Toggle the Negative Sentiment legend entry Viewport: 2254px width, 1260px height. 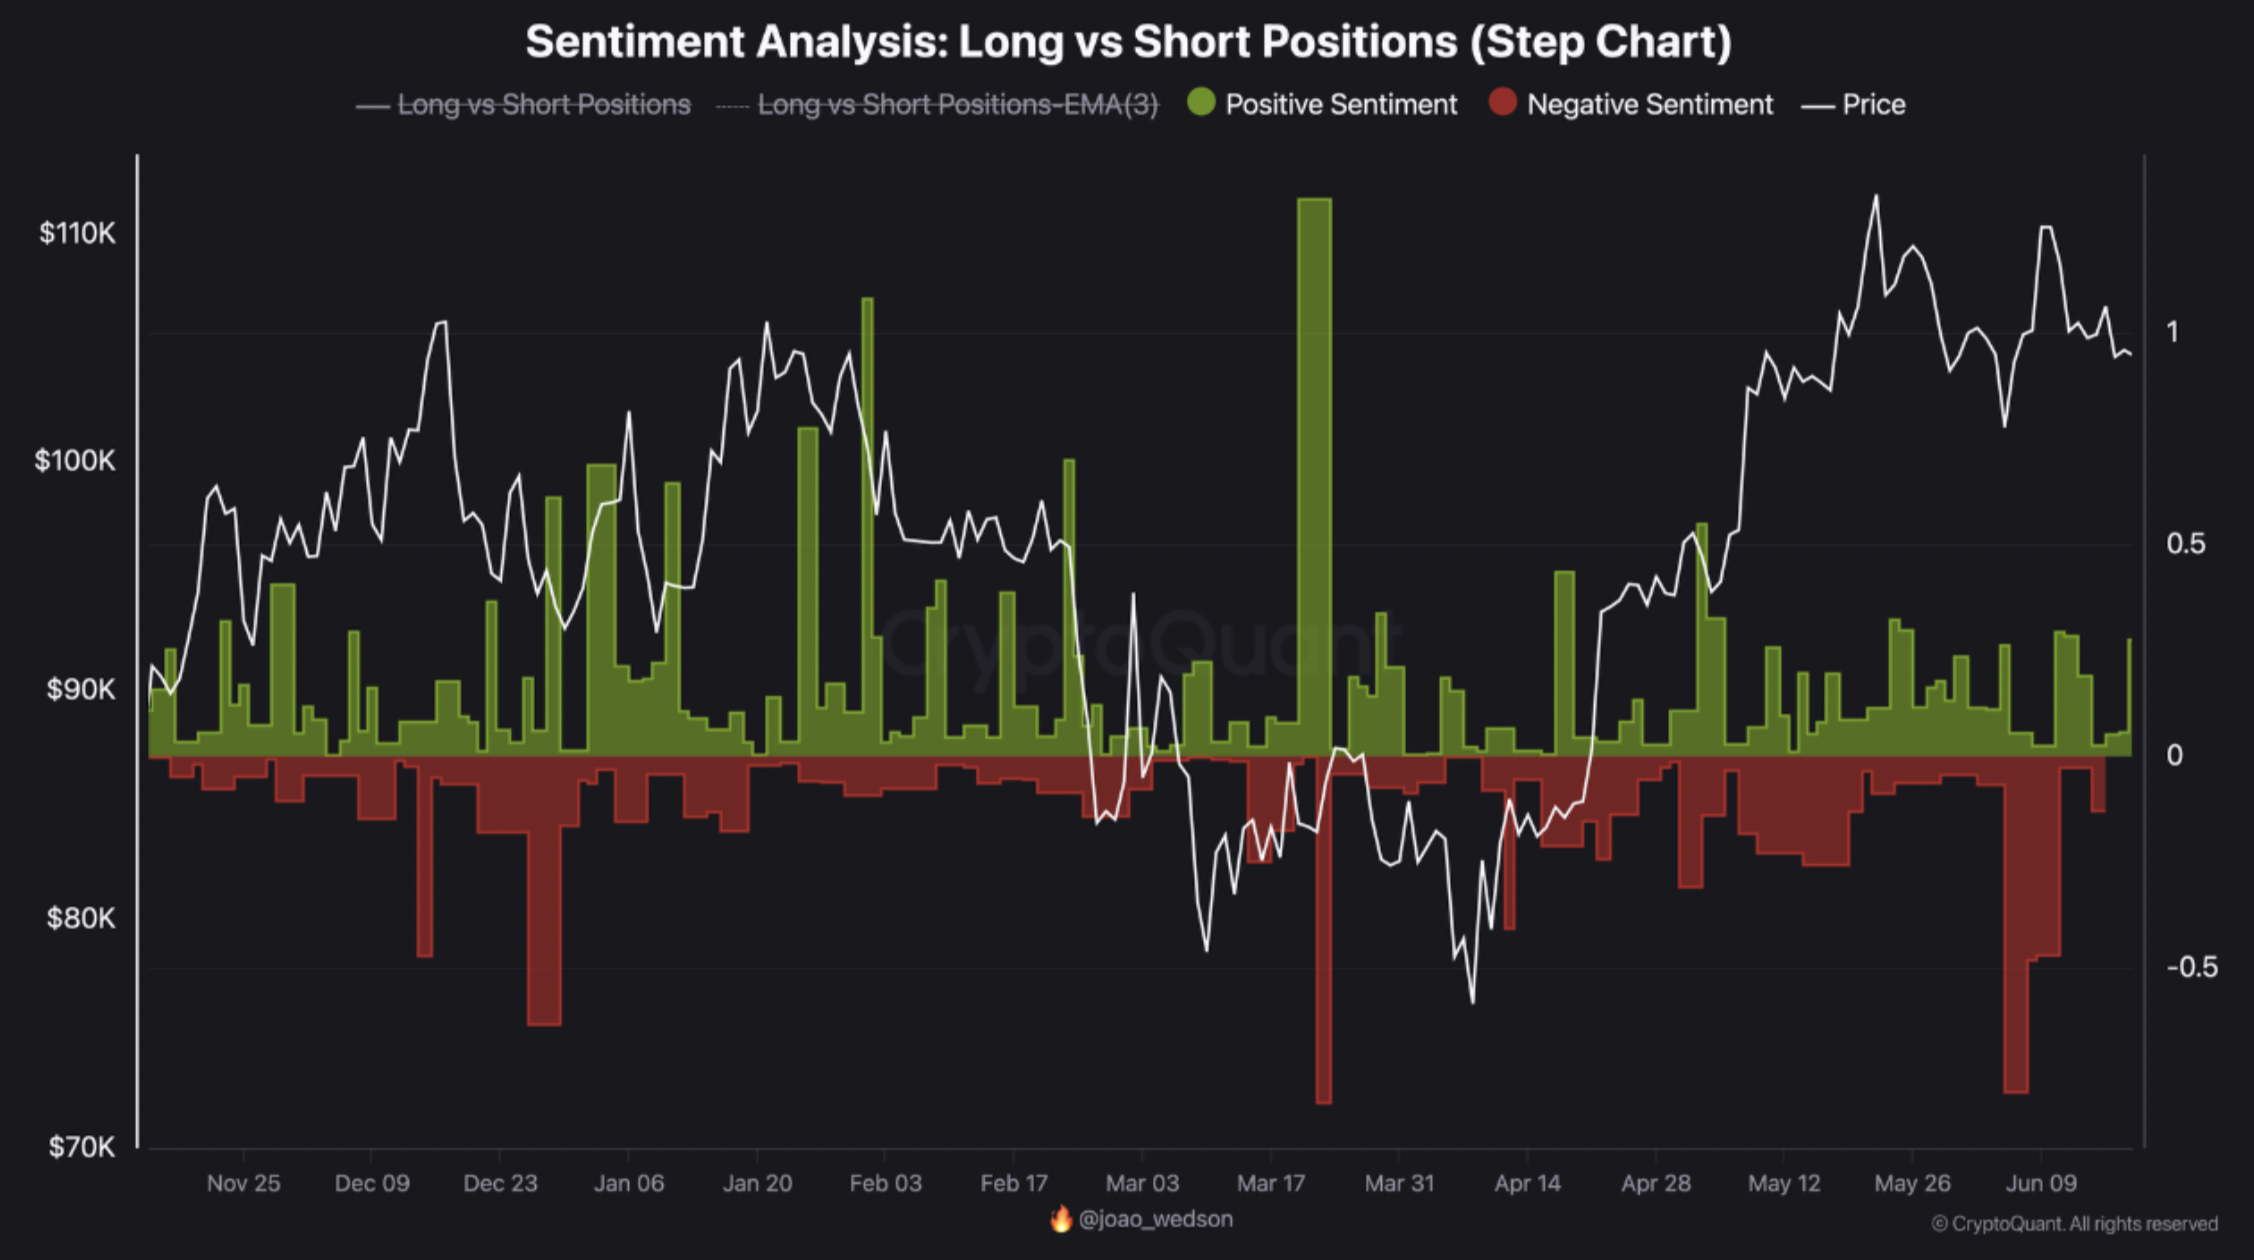(1630, 104)
